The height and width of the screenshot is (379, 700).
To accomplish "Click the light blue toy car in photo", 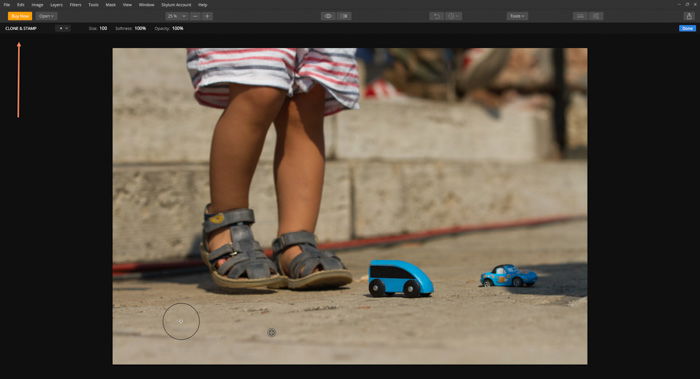I will 400,279.
